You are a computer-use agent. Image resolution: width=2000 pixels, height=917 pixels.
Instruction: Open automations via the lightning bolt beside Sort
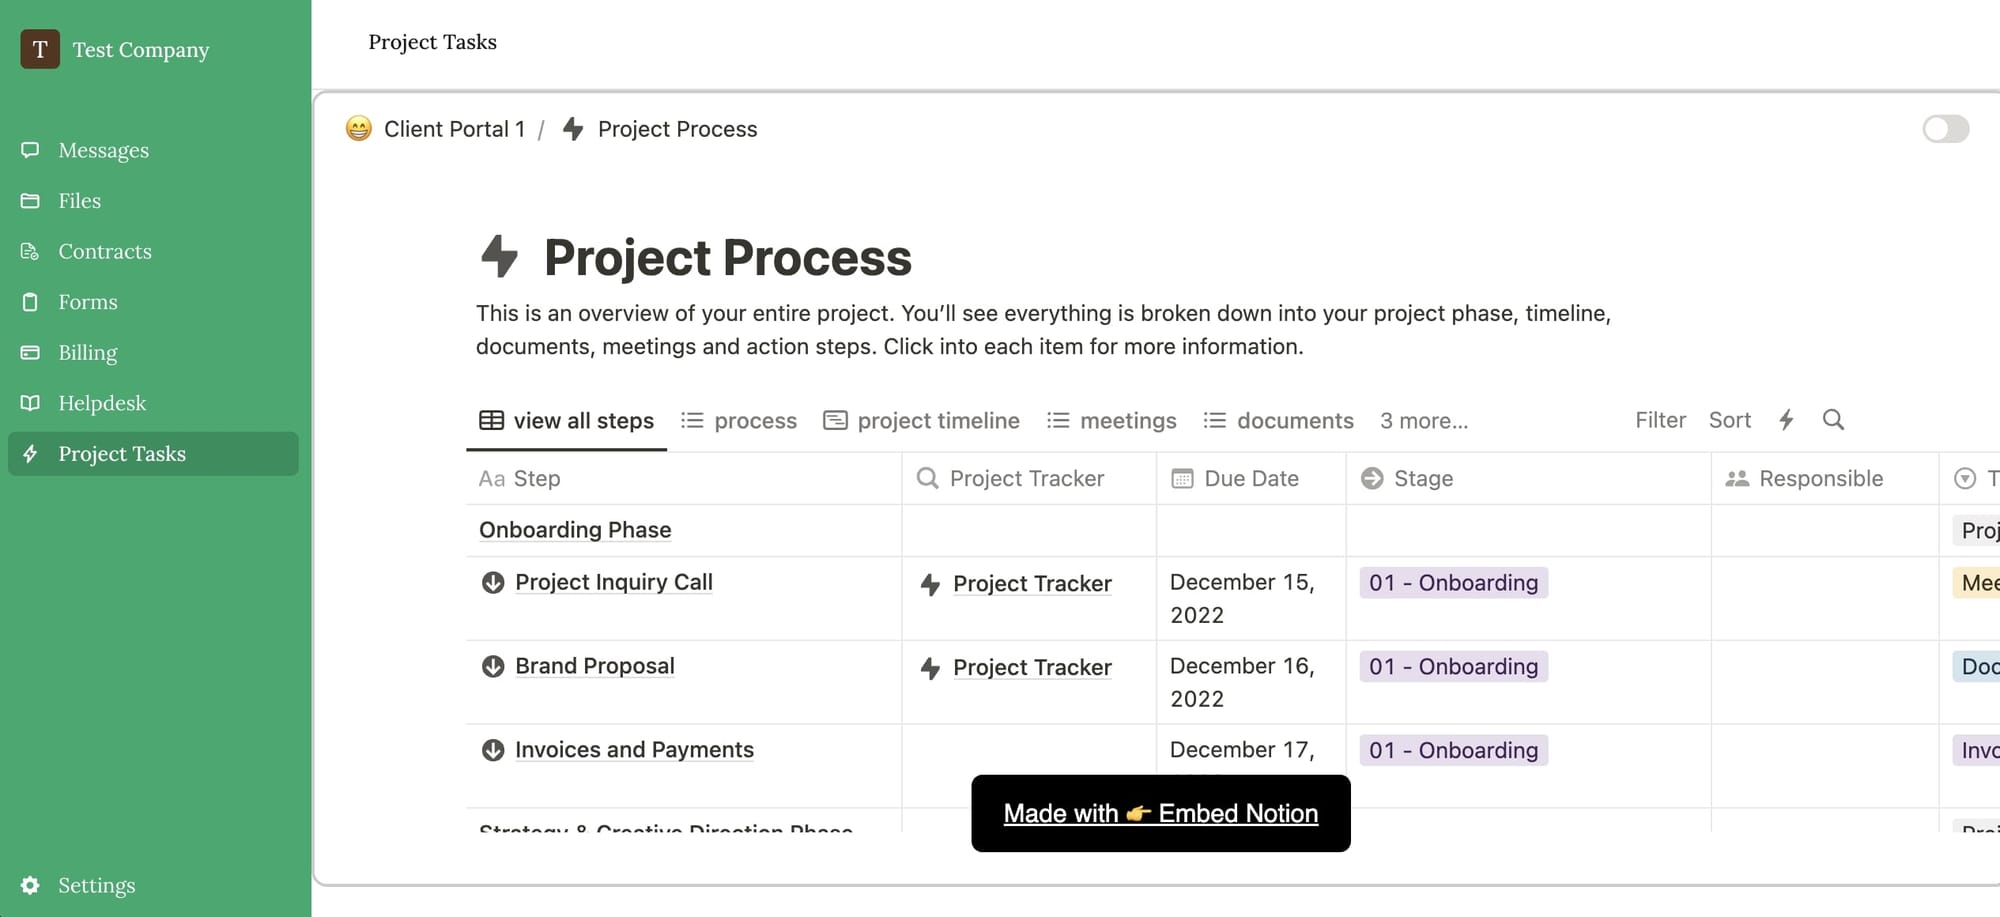(1786, 420)
